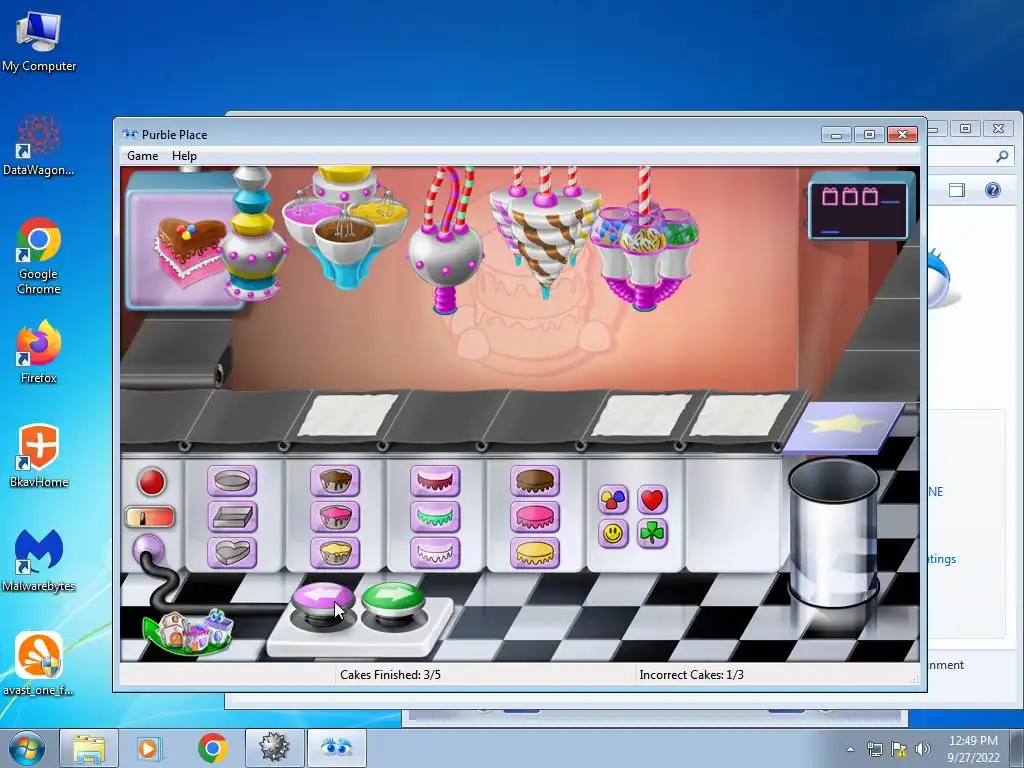
Task: Open Action Center flag in tray
Action: point(899,749)
